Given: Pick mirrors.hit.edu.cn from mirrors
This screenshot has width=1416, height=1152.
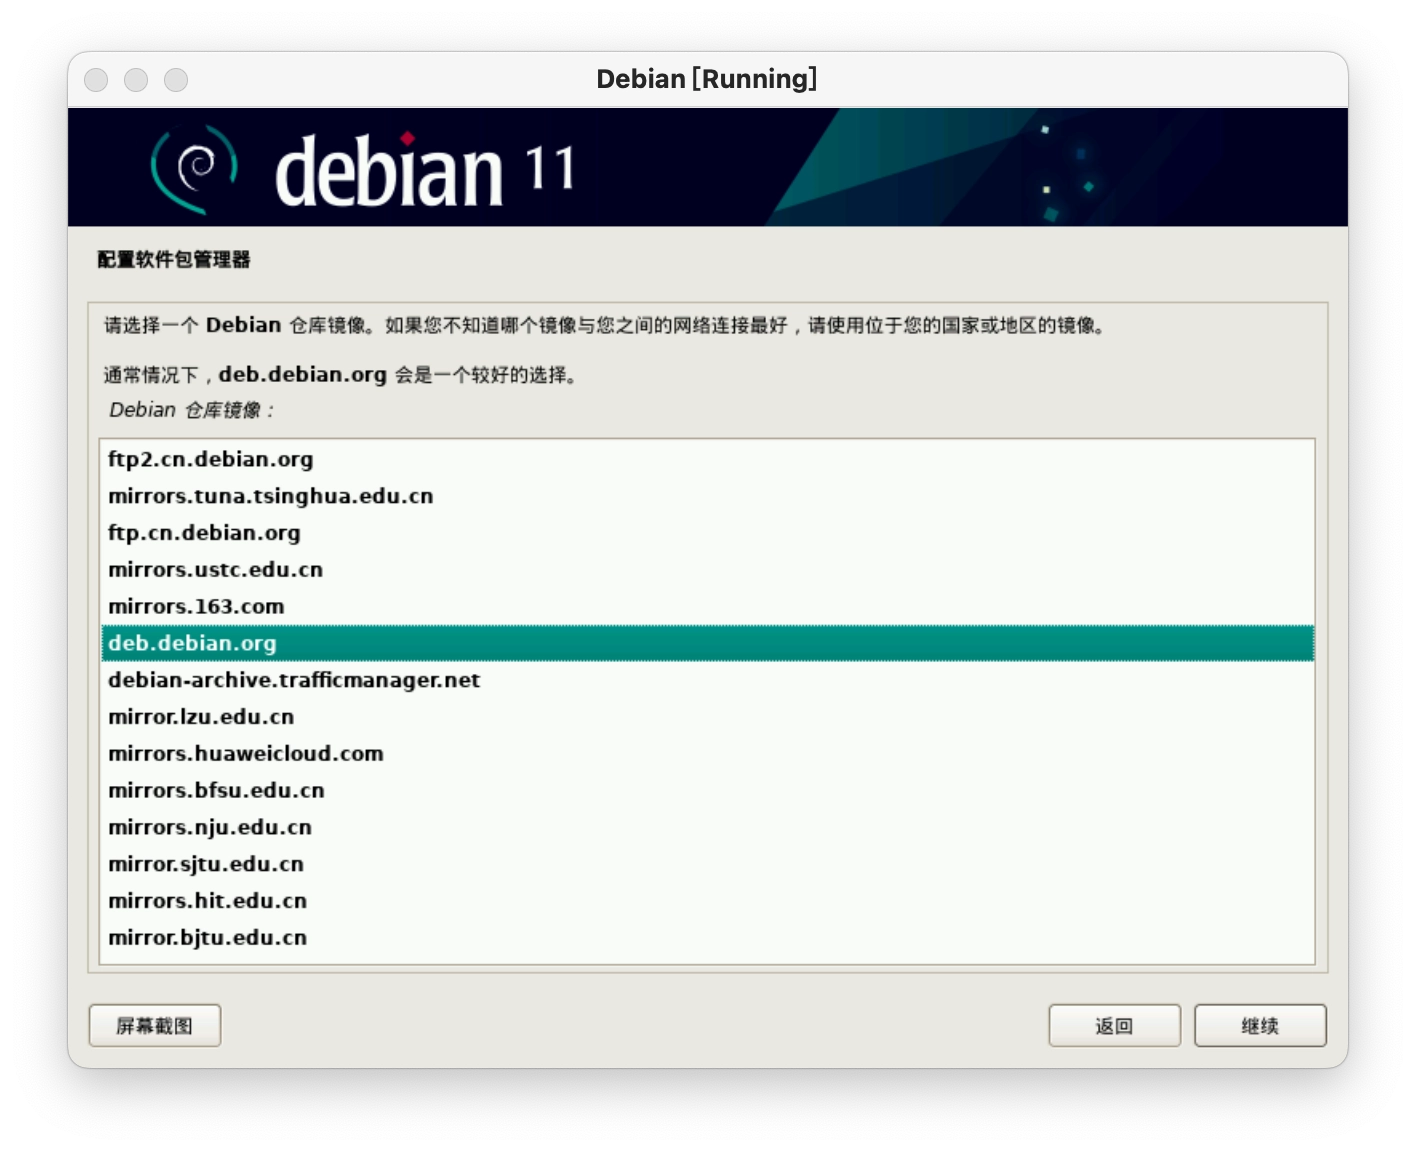Looking at the screenshot, I should pyautogui.click(x=707, y=901).
